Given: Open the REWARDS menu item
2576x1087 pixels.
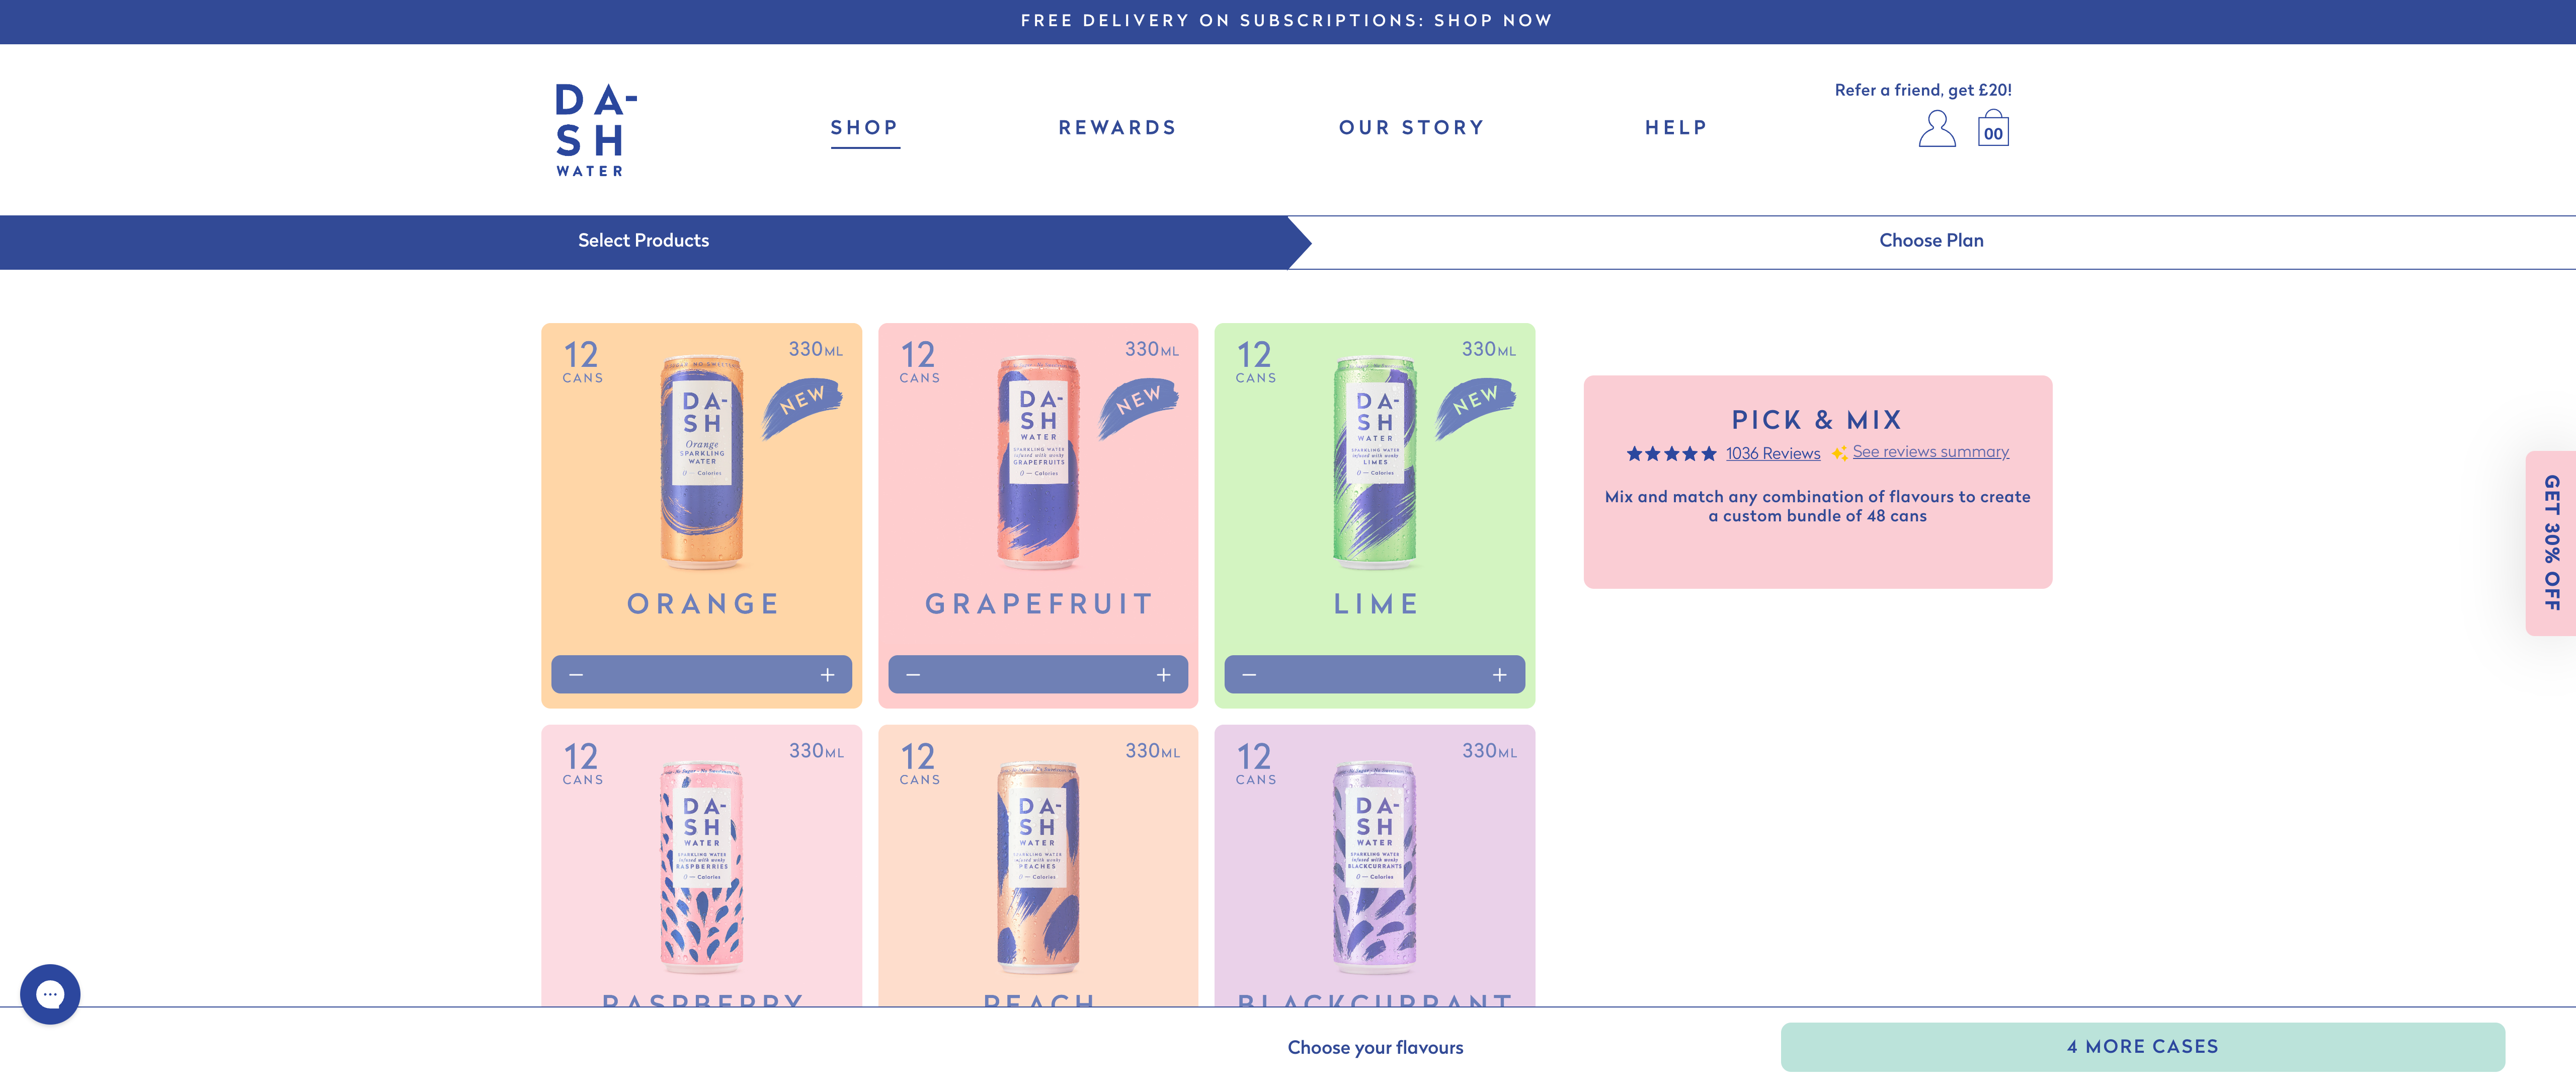Looking at the screenshot, I should pyautogui.click(x=1117, y=127).
